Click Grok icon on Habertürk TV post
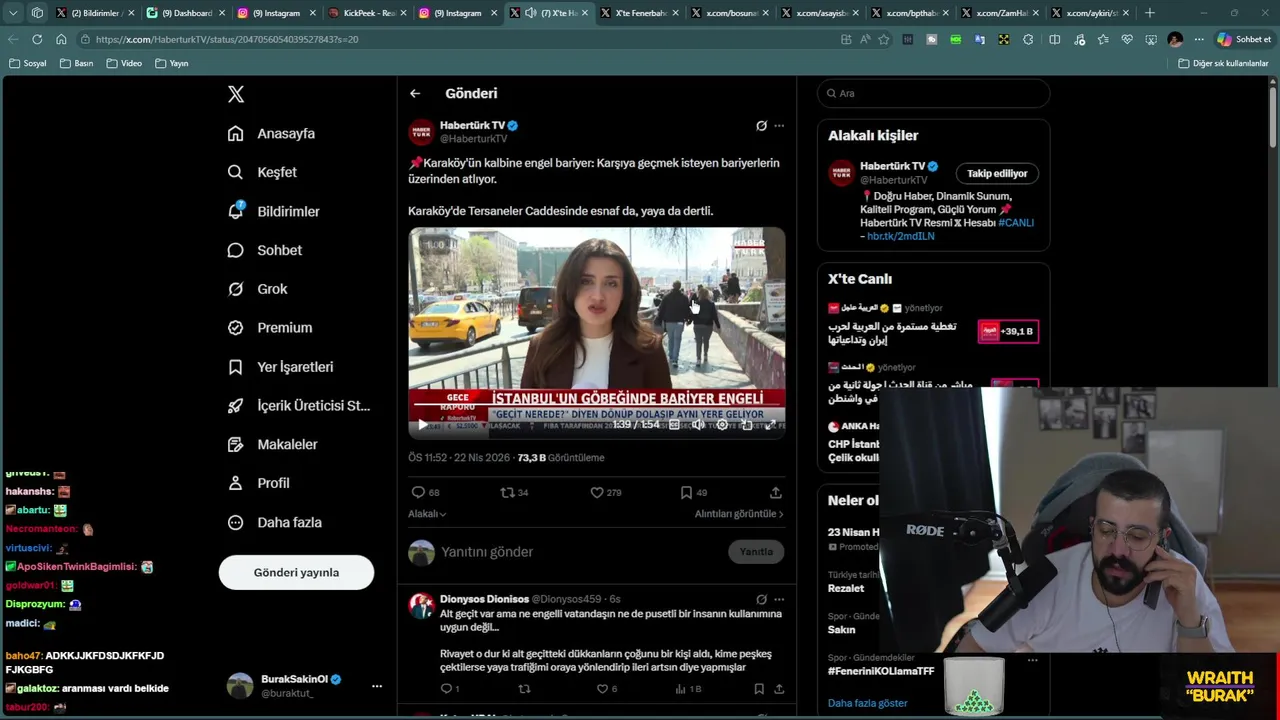Screen dimensions: 1280x720 [x=761, y=126]
